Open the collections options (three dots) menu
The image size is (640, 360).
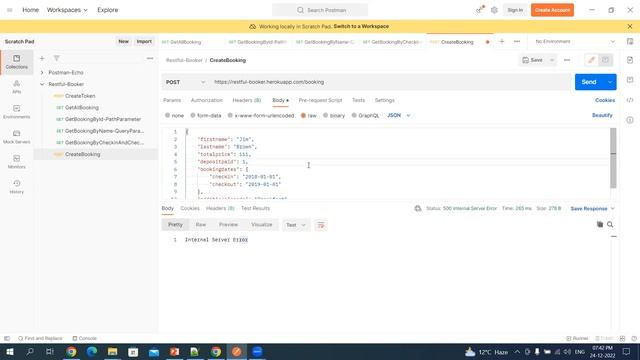150,58
